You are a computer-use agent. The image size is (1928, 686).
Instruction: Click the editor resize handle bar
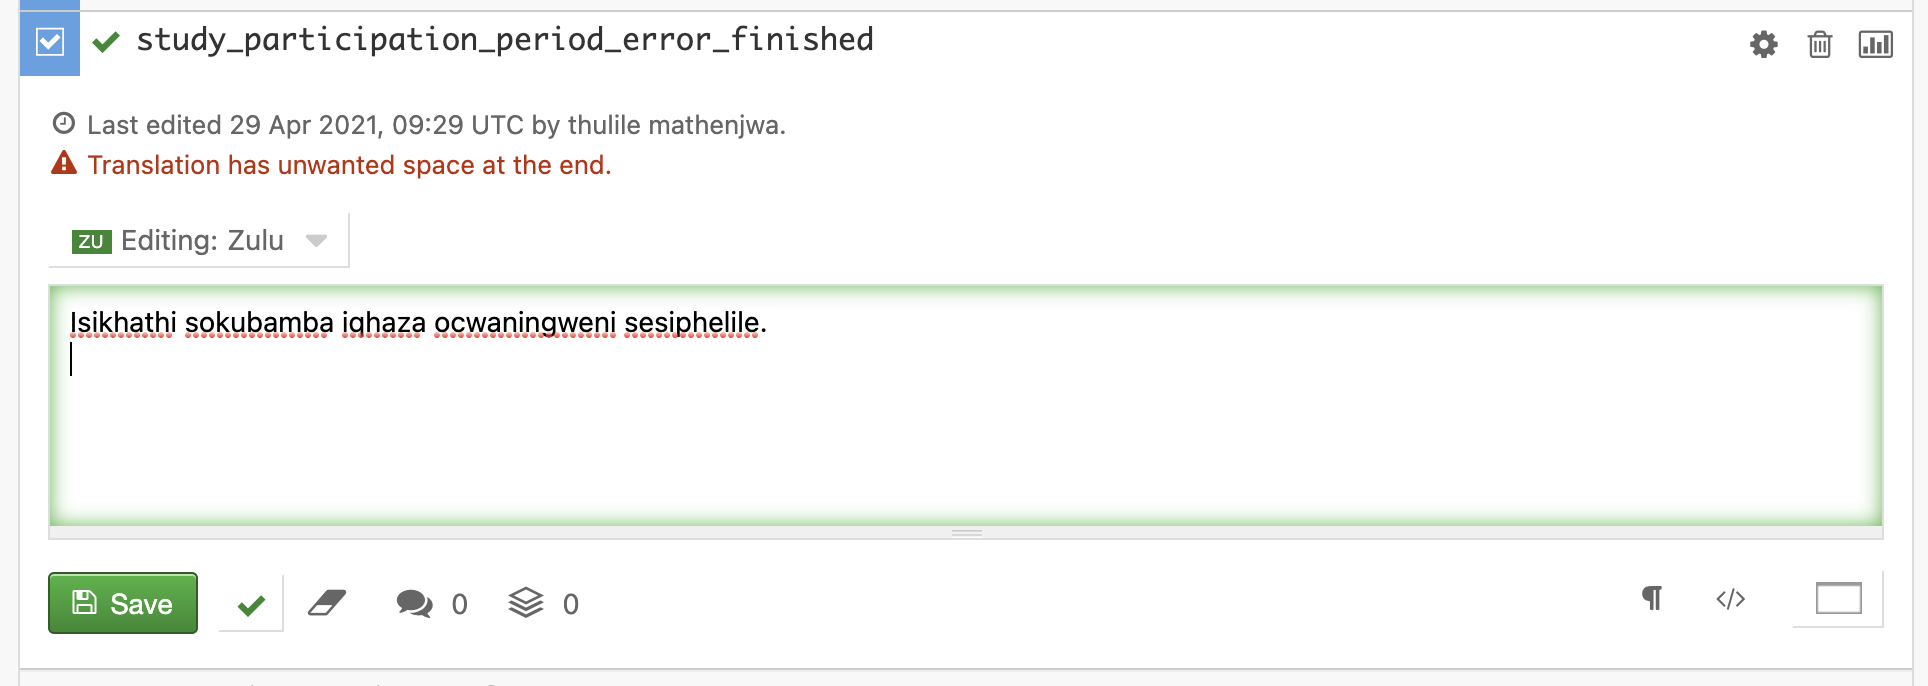click(966, 533)
